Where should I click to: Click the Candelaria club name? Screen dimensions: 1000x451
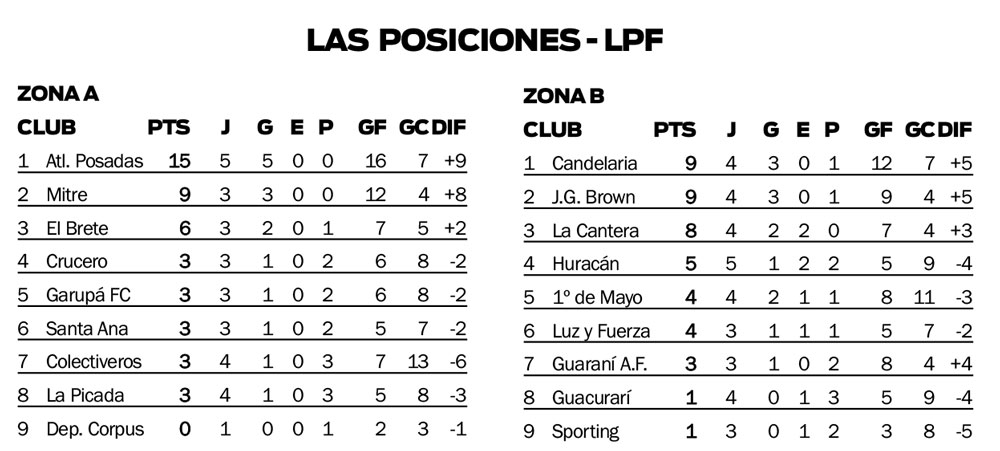click(x=598, y=163)
